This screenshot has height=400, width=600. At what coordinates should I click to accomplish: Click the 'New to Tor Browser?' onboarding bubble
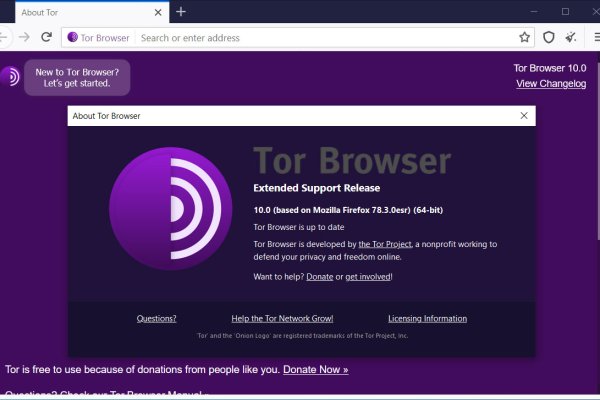coord(77,77)
